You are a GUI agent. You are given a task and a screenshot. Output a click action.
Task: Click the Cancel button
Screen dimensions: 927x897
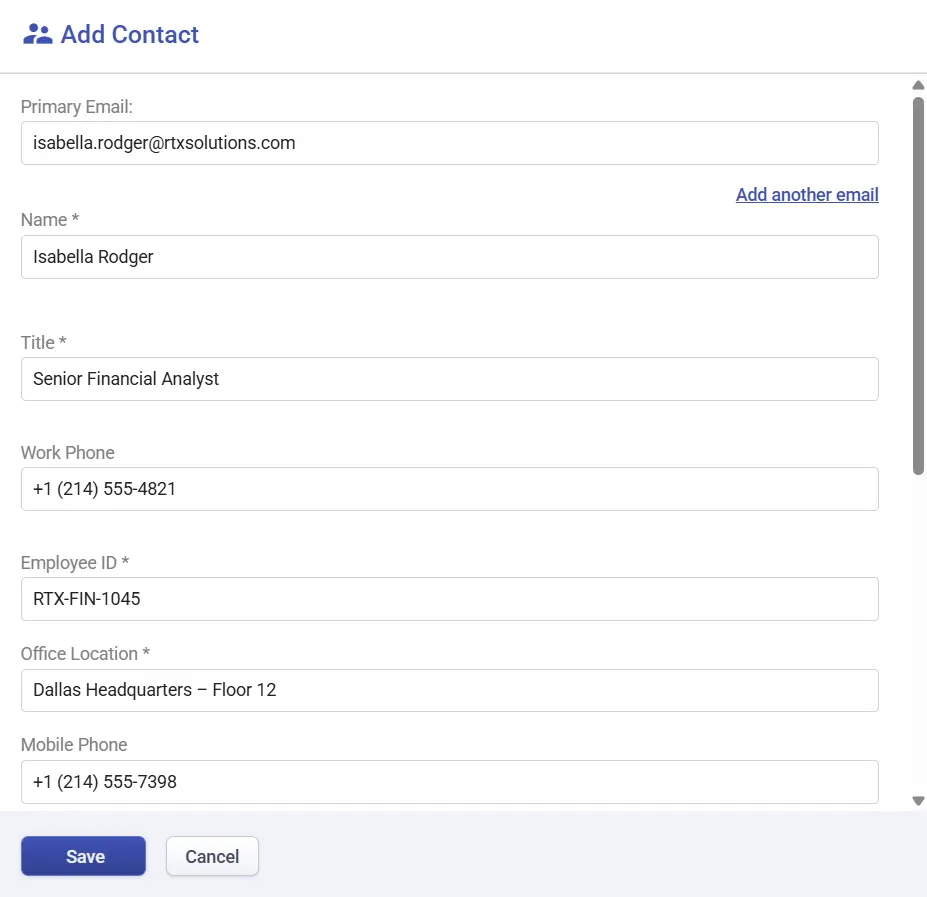(x=212, y=856)
